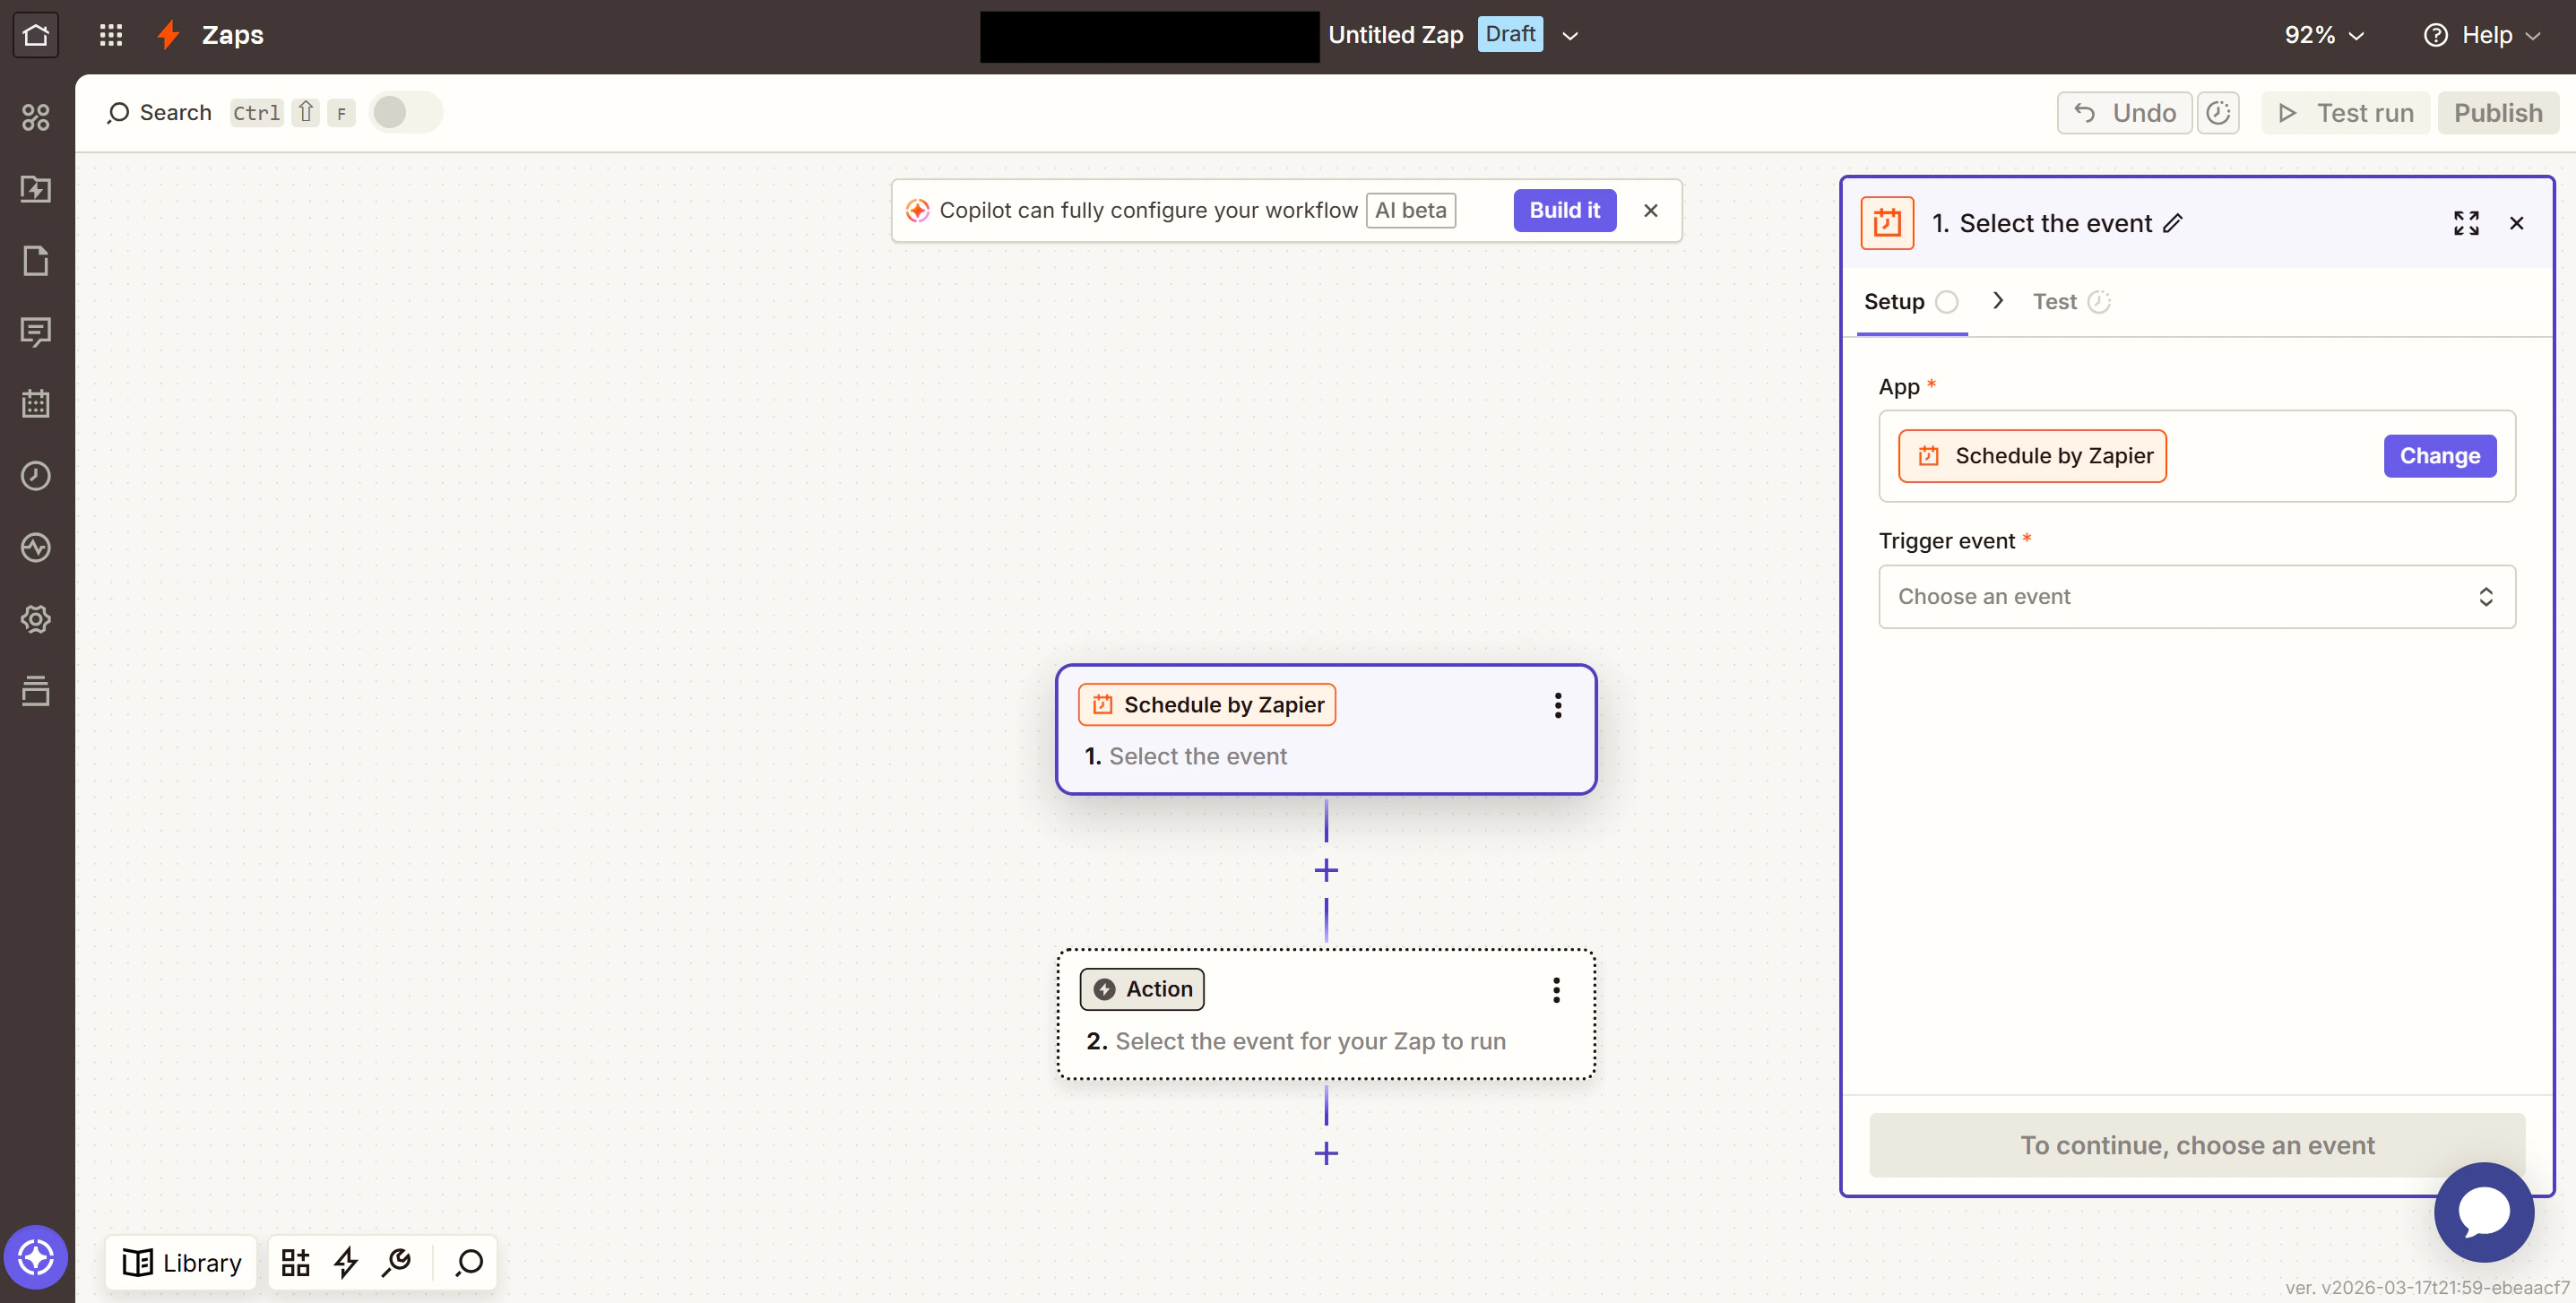Open the Trigger event dropdown

(2196, 596)
